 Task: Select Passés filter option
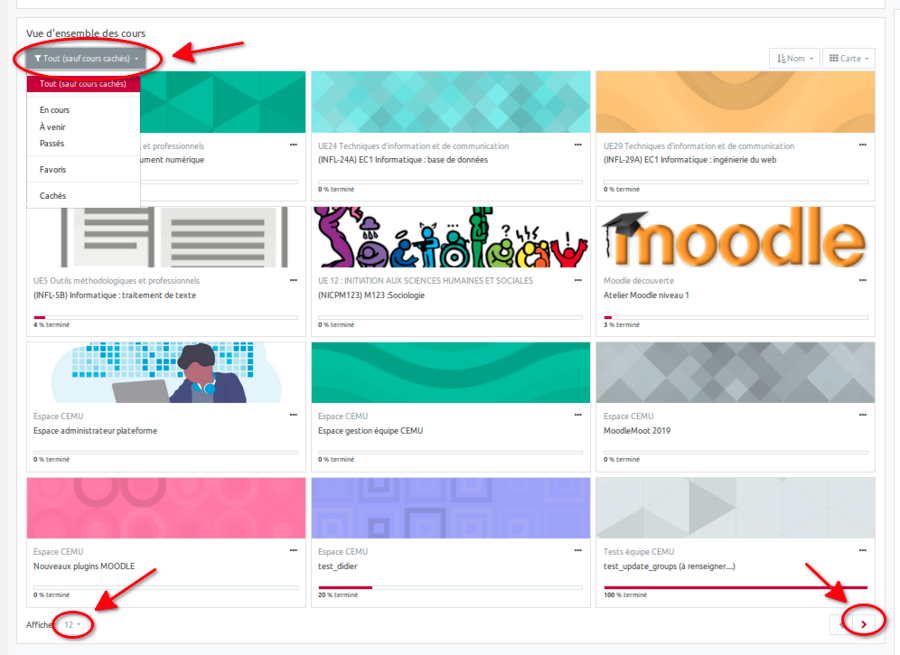coord(52,143)
